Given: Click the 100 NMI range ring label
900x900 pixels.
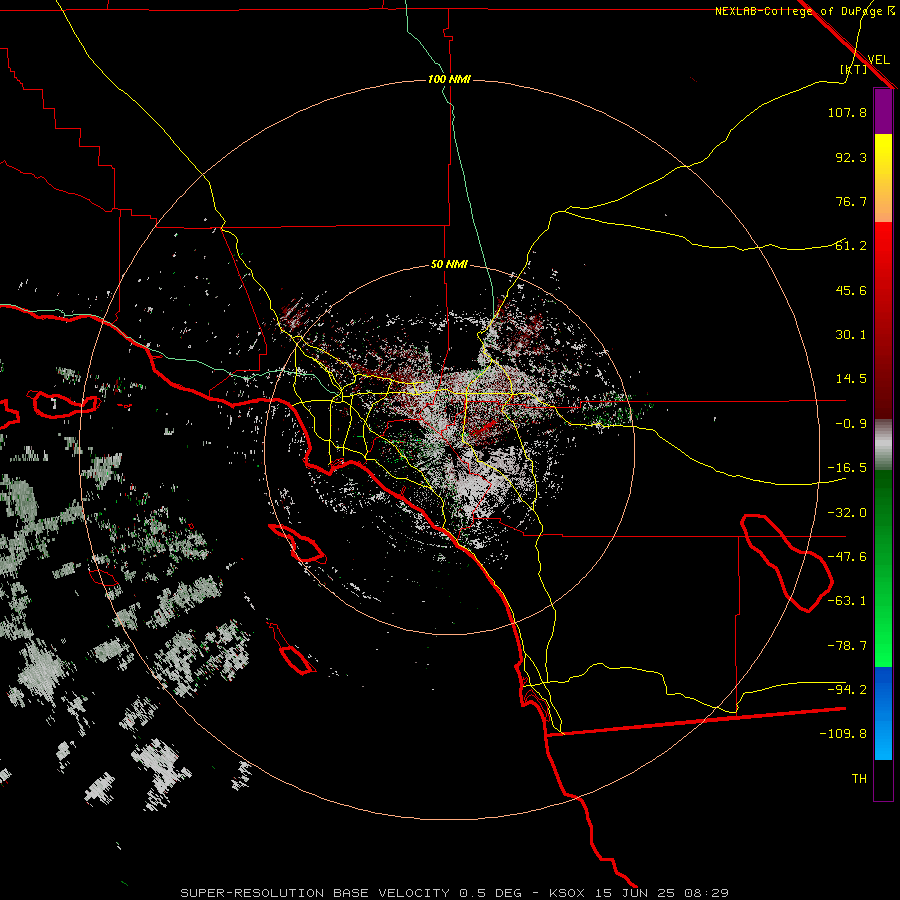Looking at the screenshot, I should click(449, 79).
